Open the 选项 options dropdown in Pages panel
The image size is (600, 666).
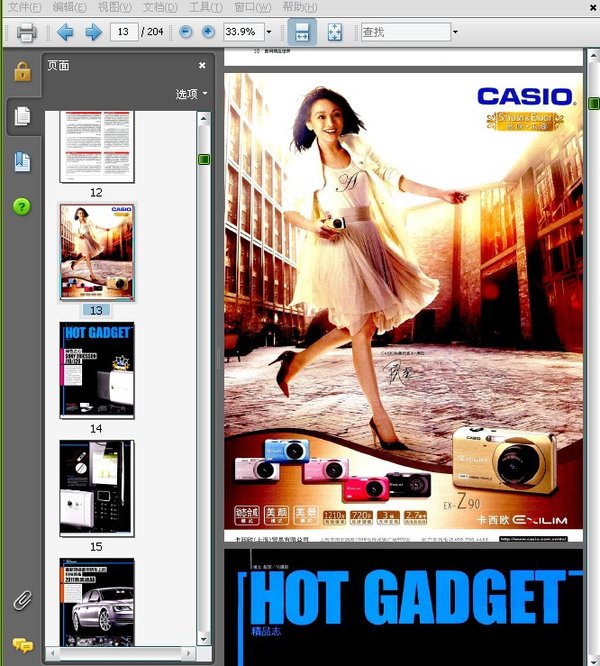coord(192,93)
